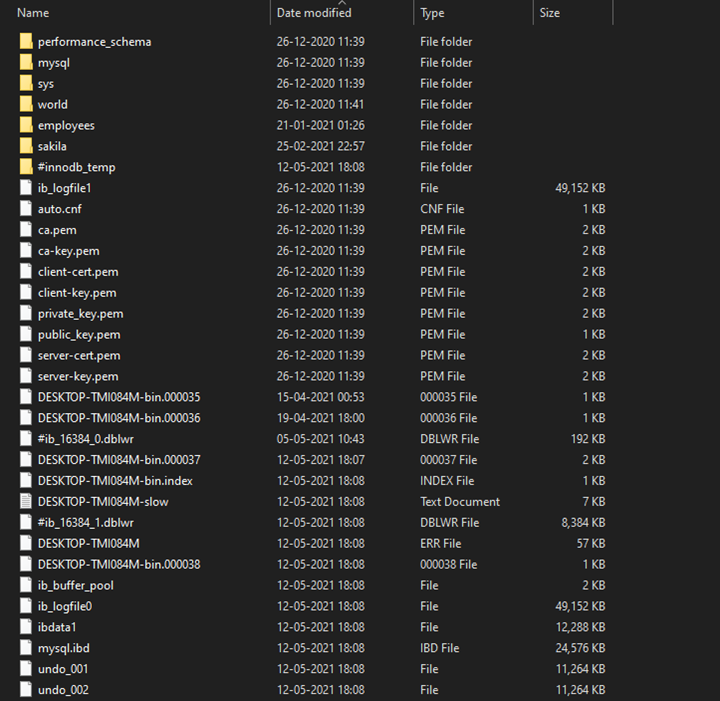Sort by the Name column header
This screenshot has width=720, height=701.
tap(33, 13)
